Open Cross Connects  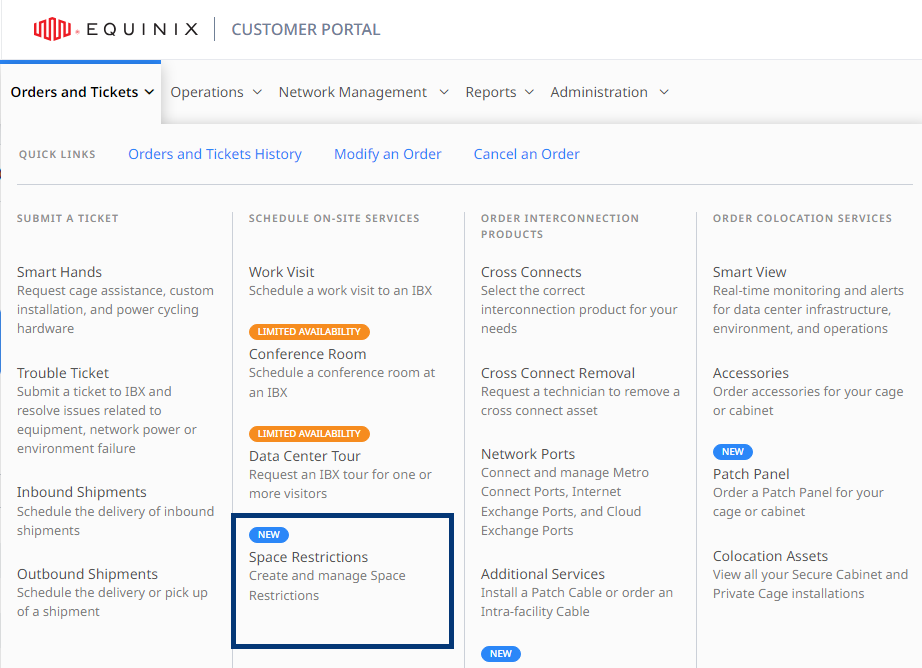(x=531, y=272)
